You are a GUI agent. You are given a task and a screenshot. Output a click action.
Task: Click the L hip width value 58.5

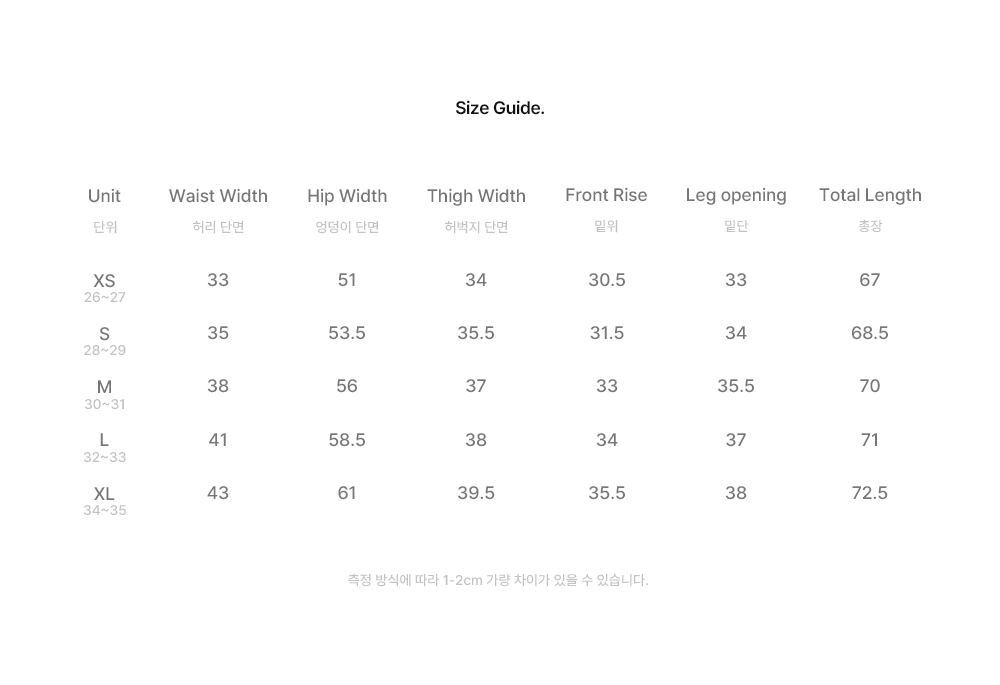[x=347, y=440]
